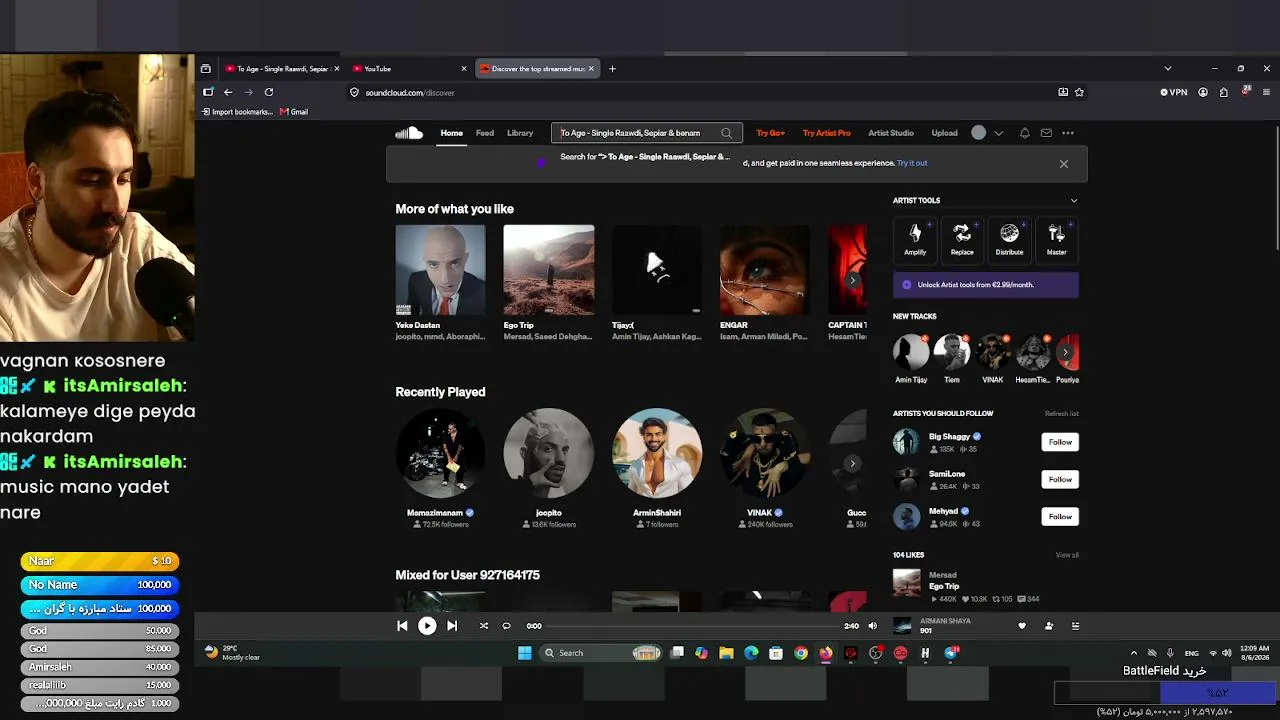Viewport: 1280px width, 720px height.
Task: Seek on the track progress bar
Action: click(x=692, y=626)
